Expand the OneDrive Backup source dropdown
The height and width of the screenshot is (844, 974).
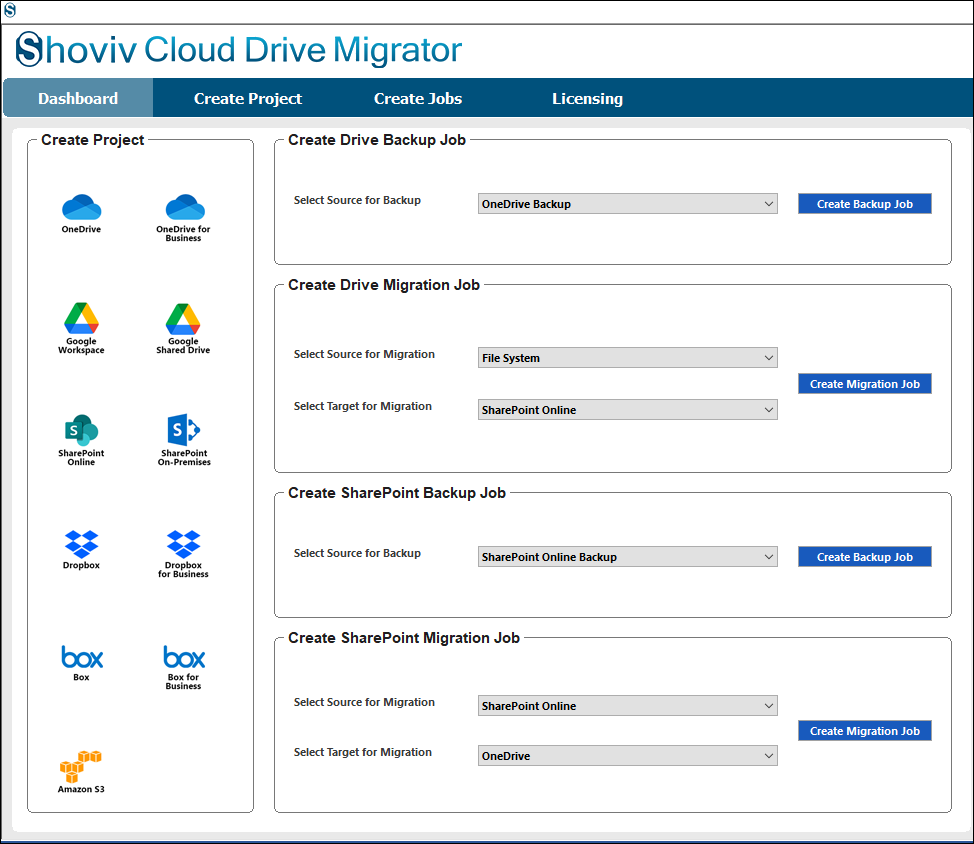[x=627, y=204]
